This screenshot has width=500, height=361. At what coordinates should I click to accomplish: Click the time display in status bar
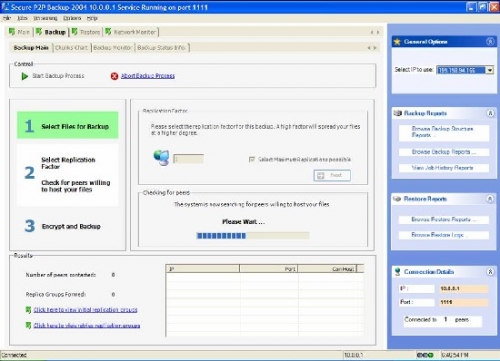coord(455,355)
